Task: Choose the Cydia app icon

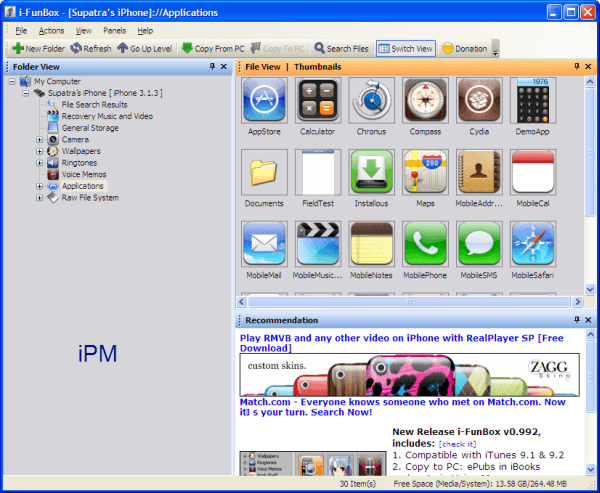Action: tap(479, 100)
